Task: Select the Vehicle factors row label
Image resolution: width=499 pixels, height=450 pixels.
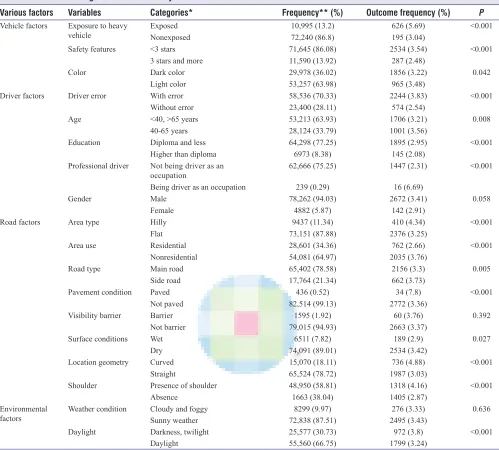Action: [x=24, y=26]
